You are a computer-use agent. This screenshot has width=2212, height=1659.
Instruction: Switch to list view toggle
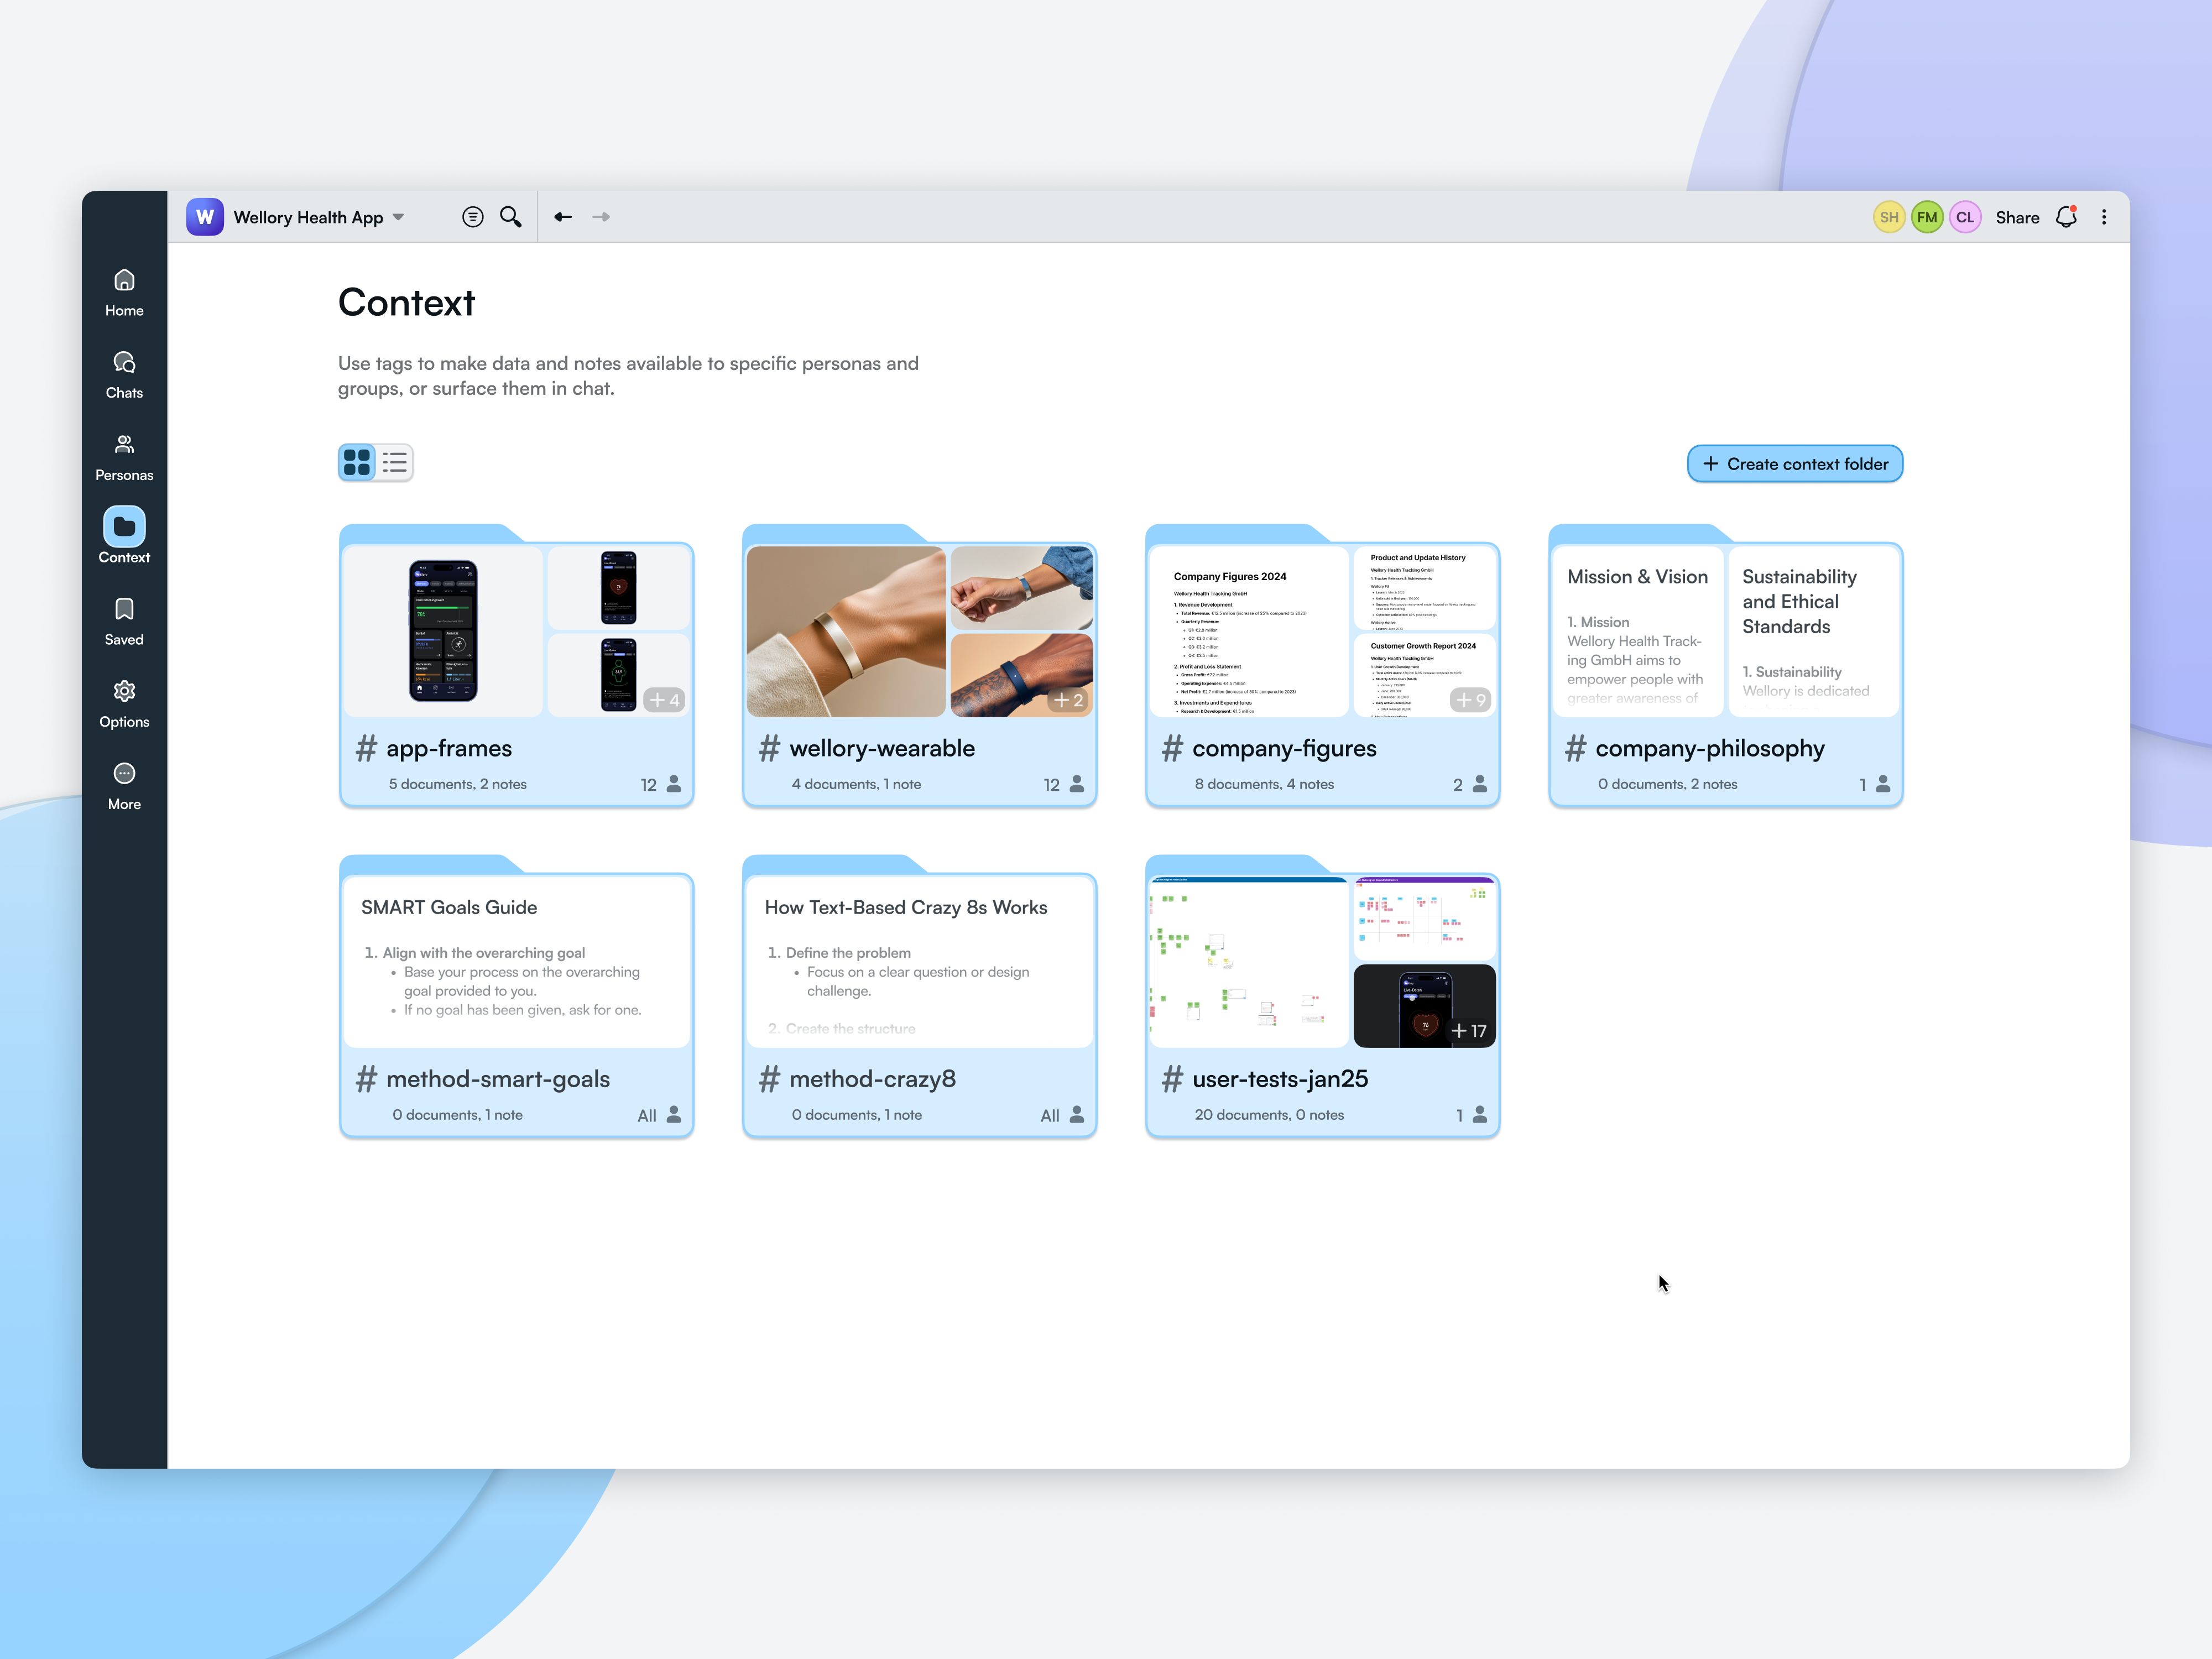[395, 462]
